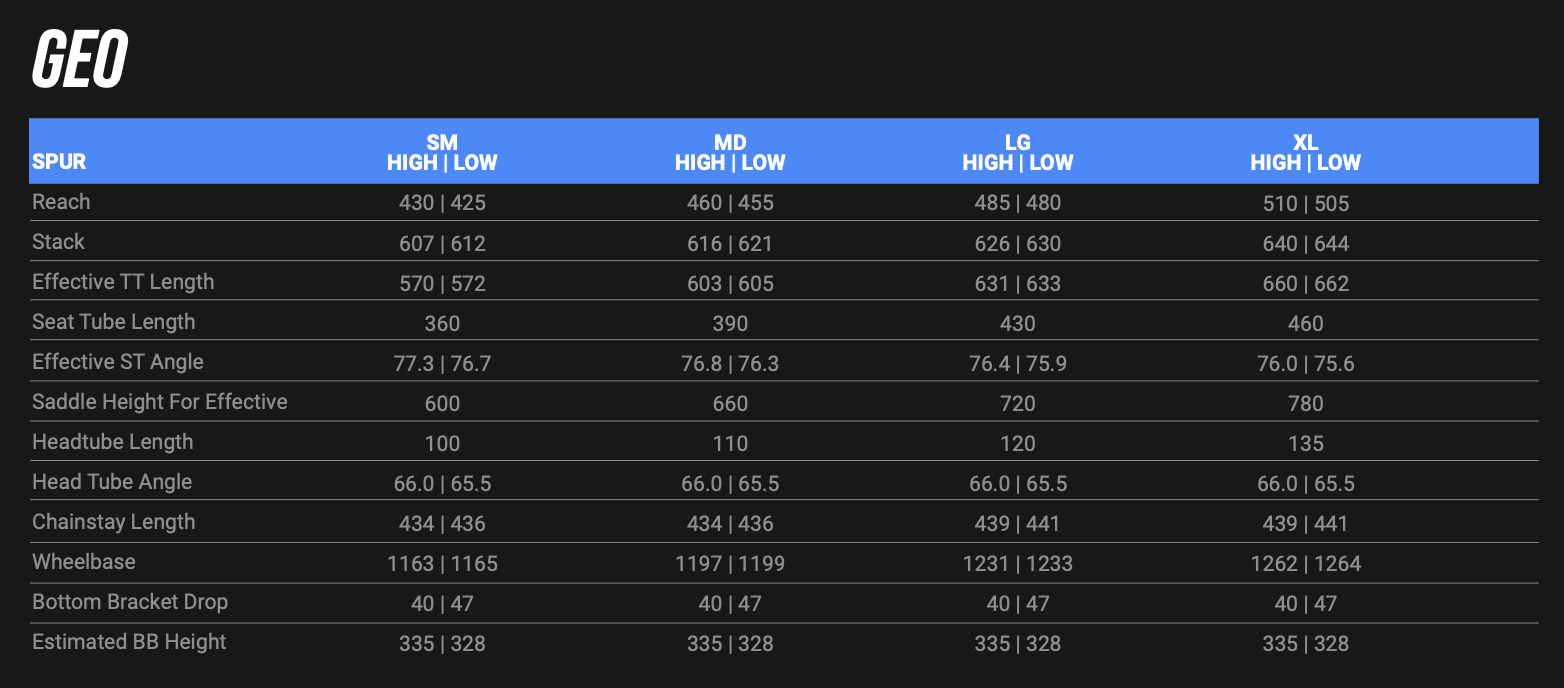Click the Saddle Height For Effective label
Viewport: 1564px width, 688px height.
pyautogui.click(x=159, y=402)
